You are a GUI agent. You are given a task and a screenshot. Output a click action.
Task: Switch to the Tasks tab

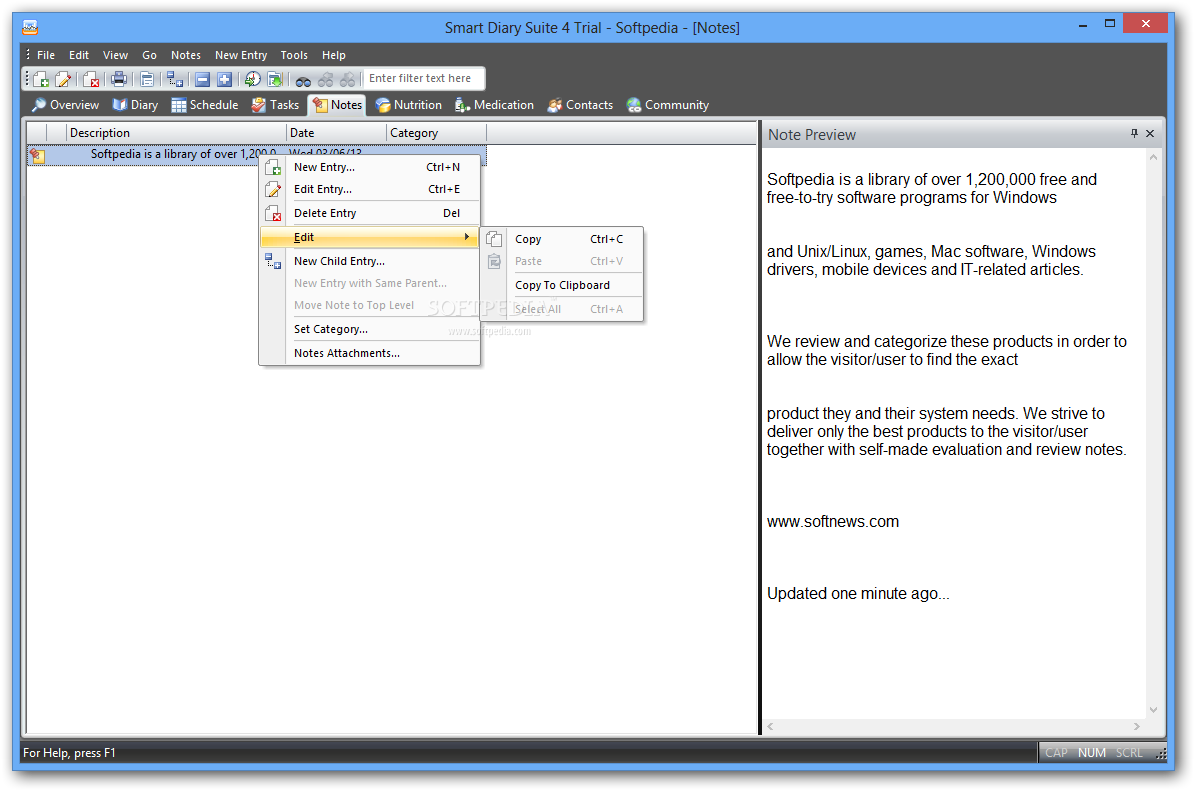tap(275, 105)
